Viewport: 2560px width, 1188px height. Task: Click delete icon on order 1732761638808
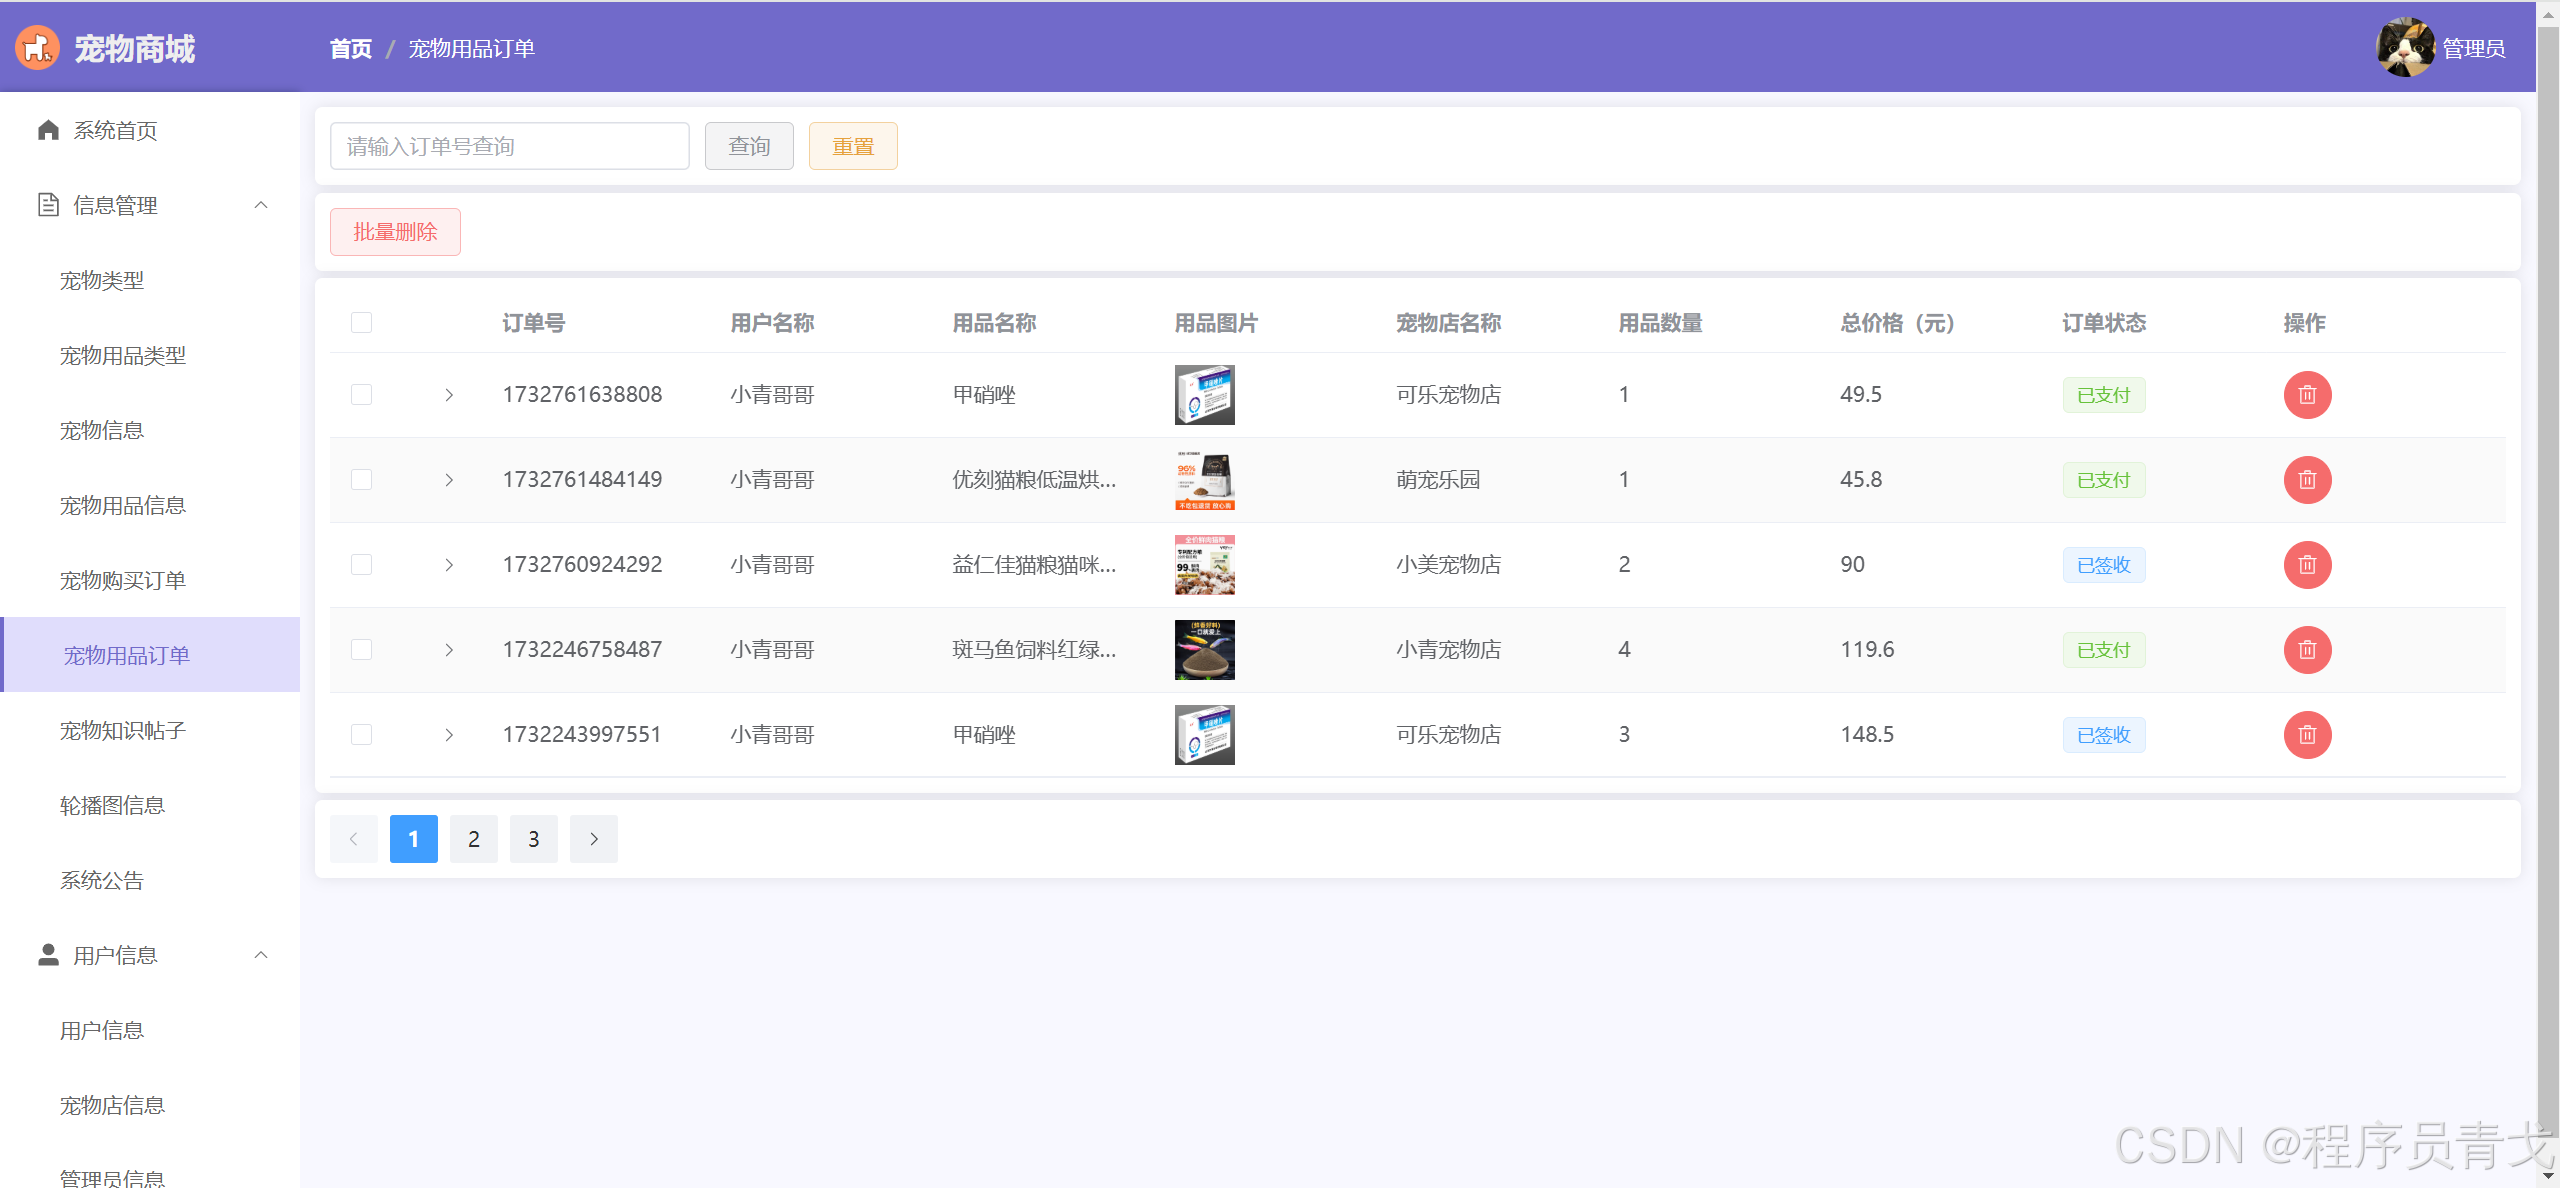click(x=2305, y=395)
